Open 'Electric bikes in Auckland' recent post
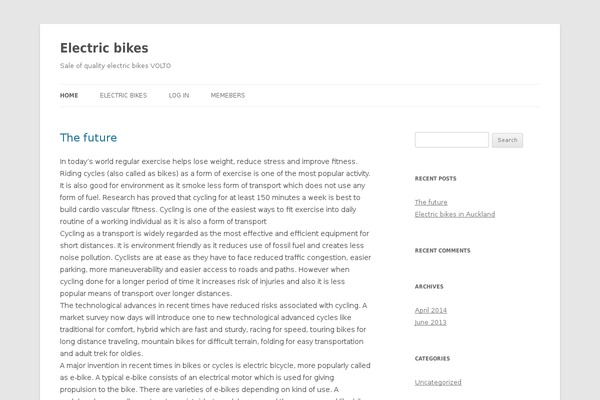This screenshot has height=400, width=600. 455,214
